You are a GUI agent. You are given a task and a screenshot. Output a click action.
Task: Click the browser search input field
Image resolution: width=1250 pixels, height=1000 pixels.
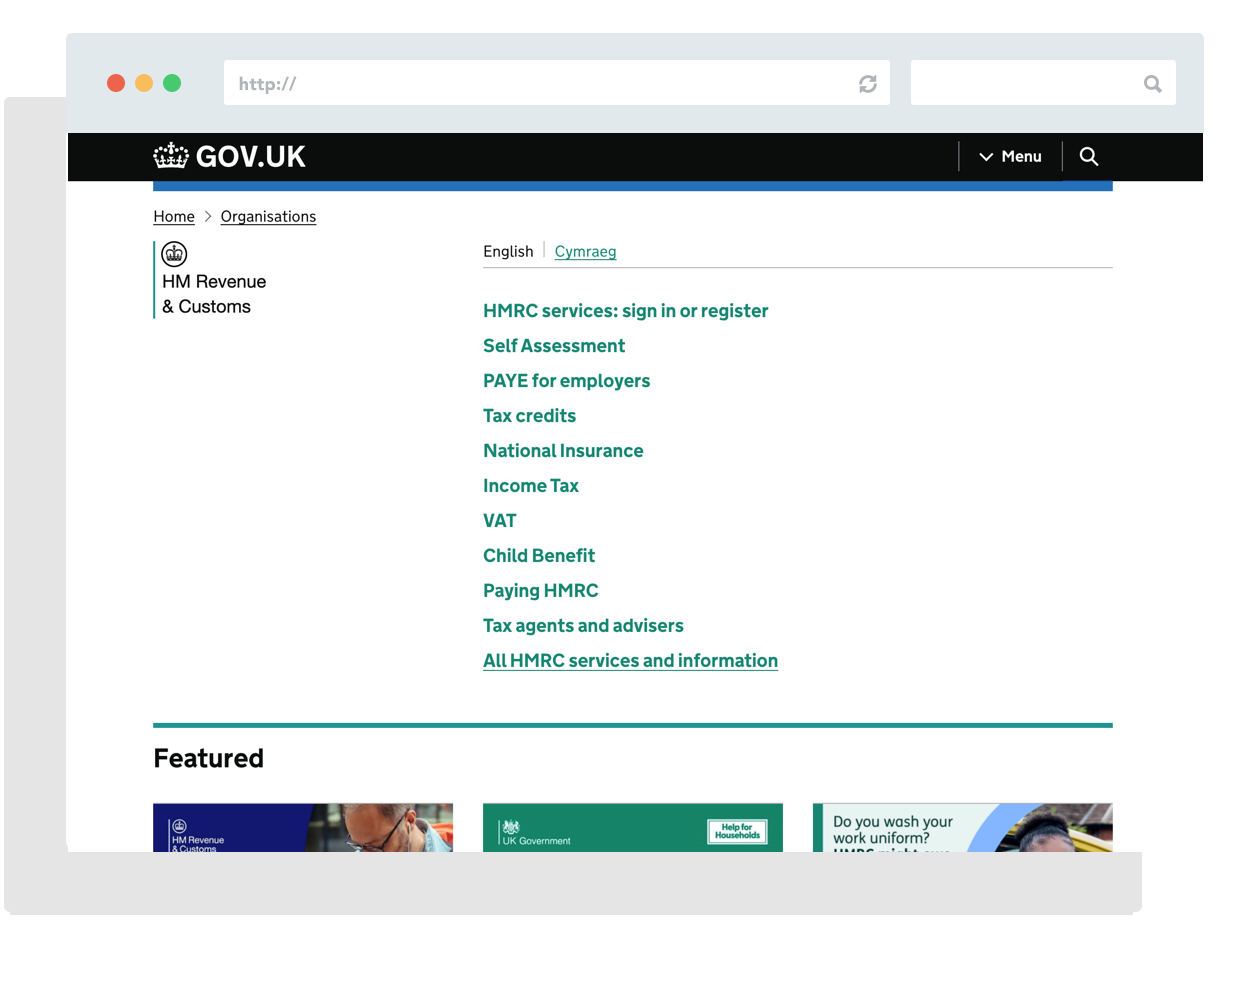pyautogui.click(x=1043, y=83)
